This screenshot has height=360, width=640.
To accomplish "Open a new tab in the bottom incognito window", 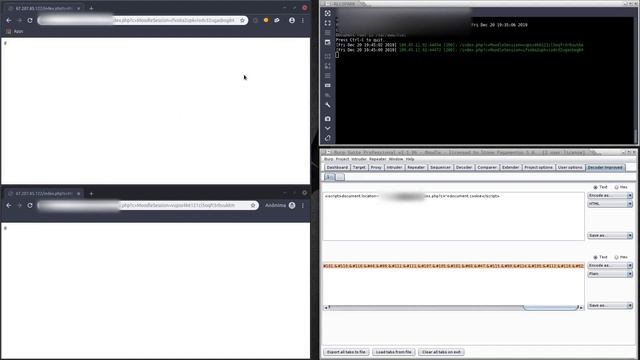I will [x=91, y=193].
